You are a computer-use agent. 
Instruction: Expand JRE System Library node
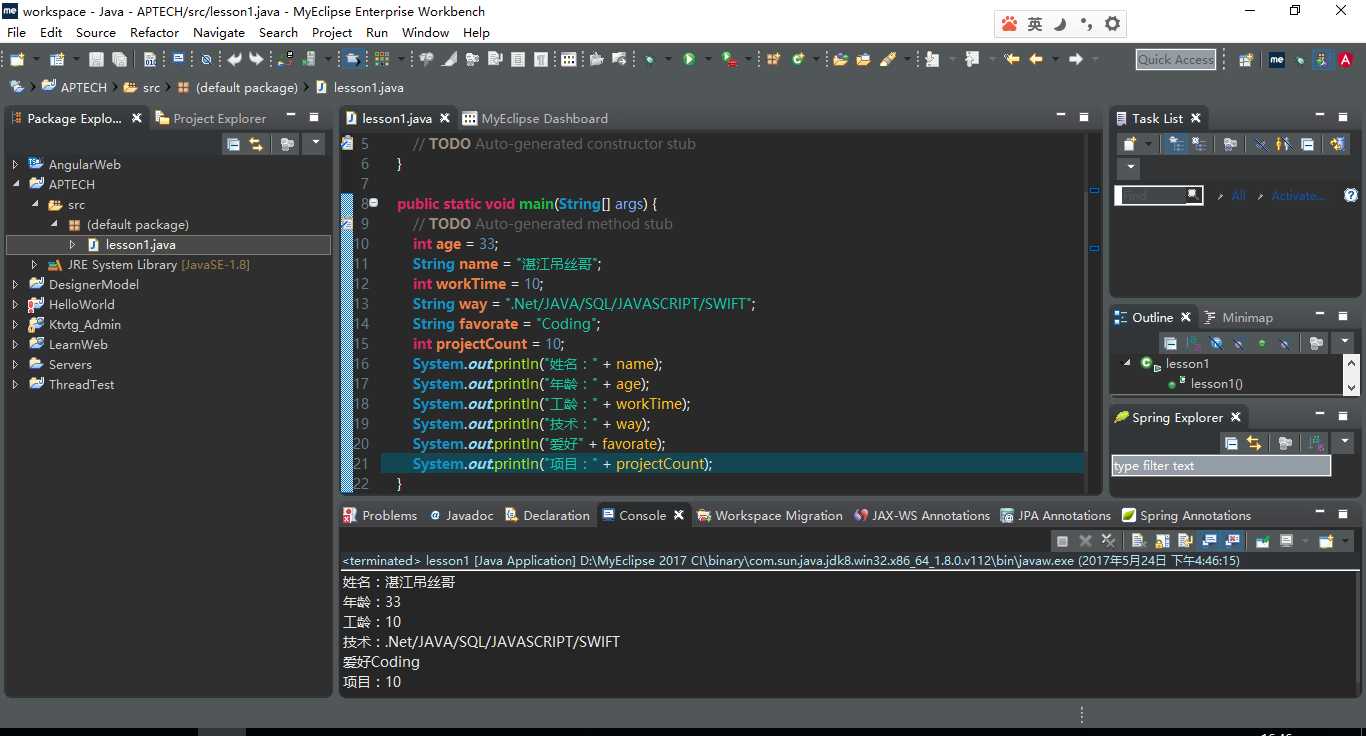click(34, 265)
